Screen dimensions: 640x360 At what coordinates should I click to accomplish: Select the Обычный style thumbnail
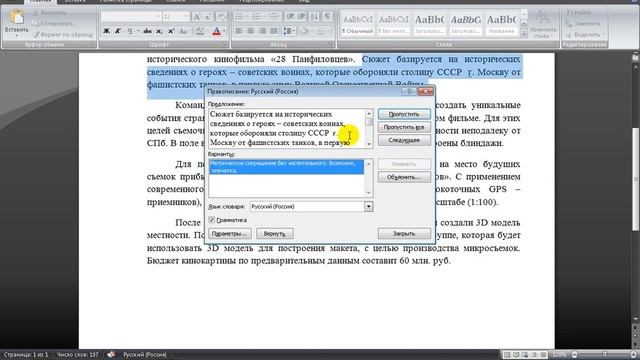point(358,24)
